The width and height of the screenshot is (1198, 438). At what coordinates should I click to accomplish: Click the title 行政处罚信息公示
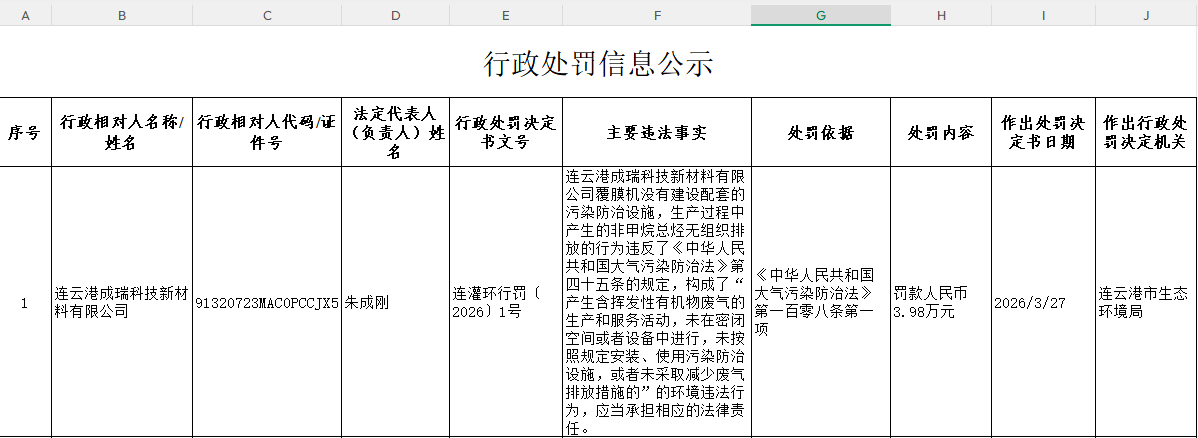click(x=598, y=63)
